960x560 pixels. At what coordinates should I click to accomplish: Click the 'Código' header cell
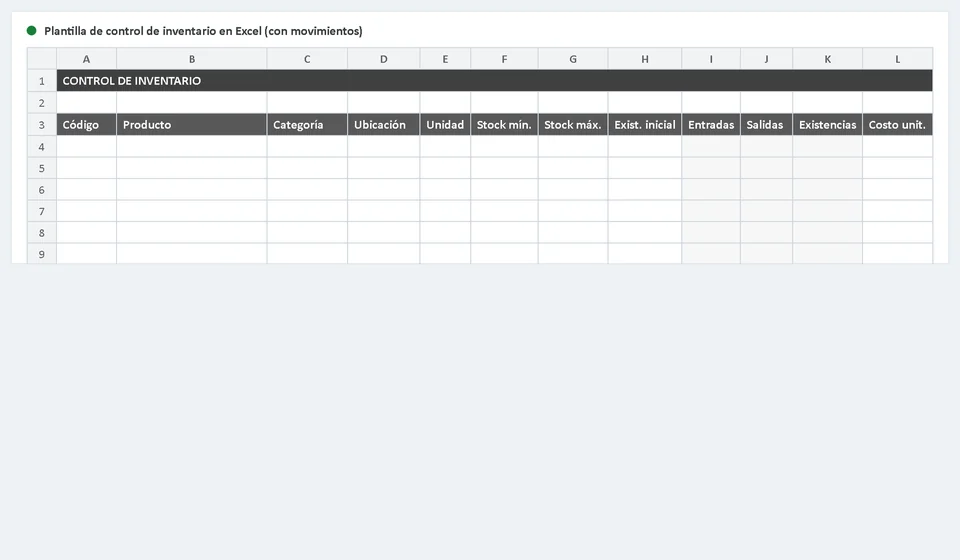(86, 125)
